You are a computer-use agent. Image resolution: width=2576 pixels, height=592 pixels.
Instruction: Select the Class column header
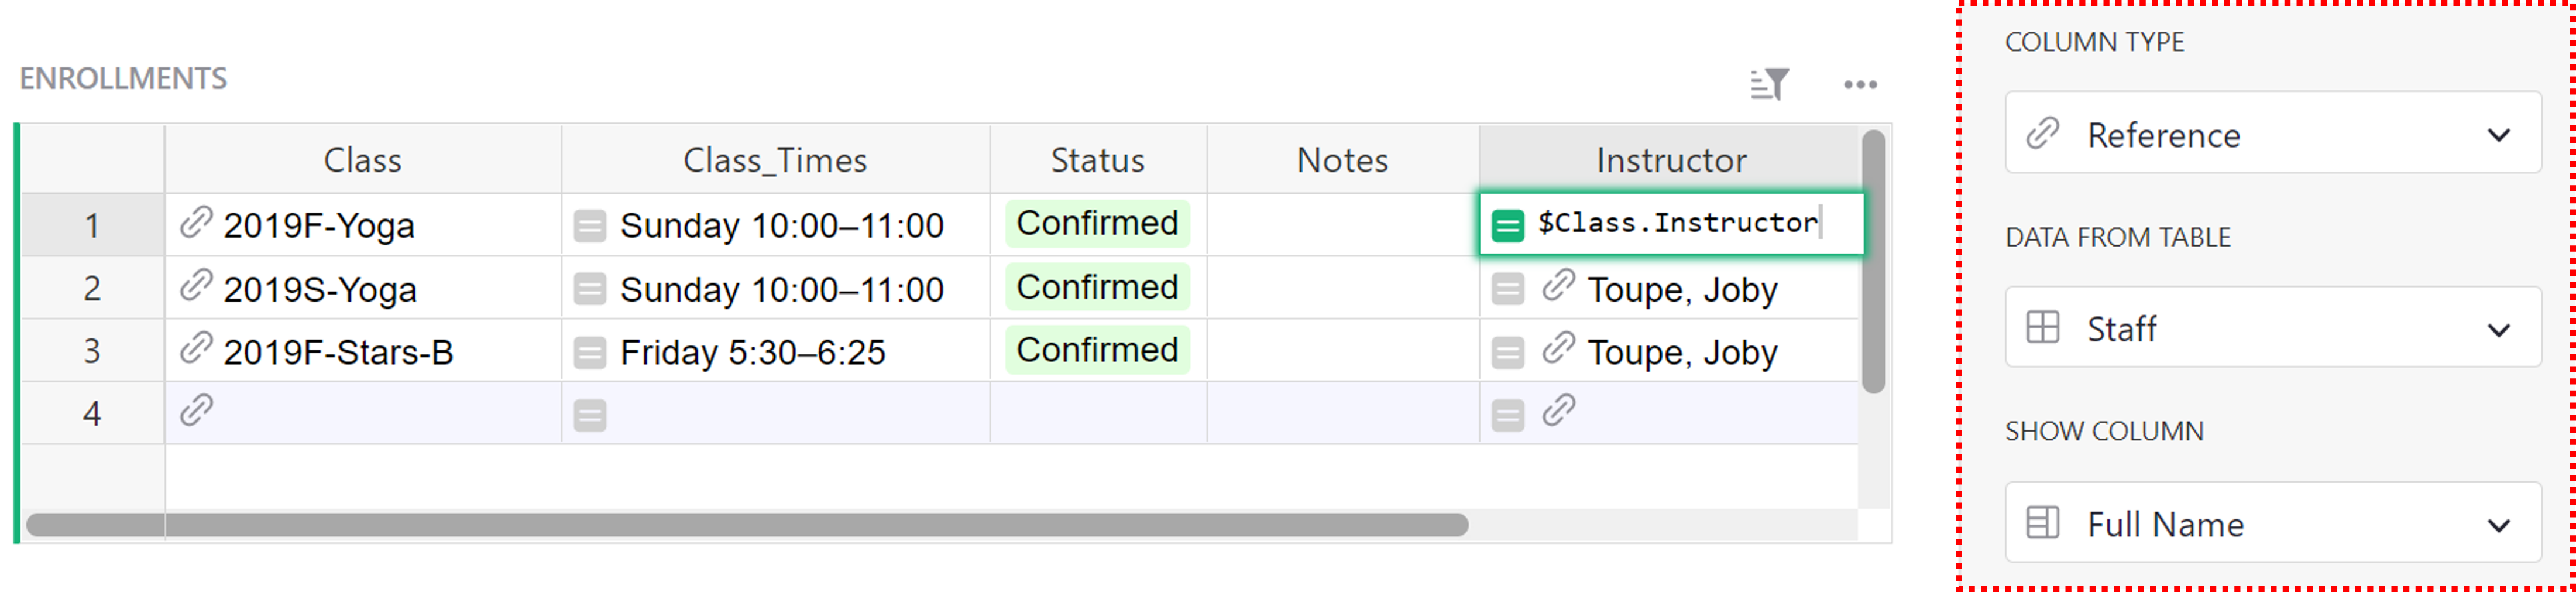pos(362,160)
